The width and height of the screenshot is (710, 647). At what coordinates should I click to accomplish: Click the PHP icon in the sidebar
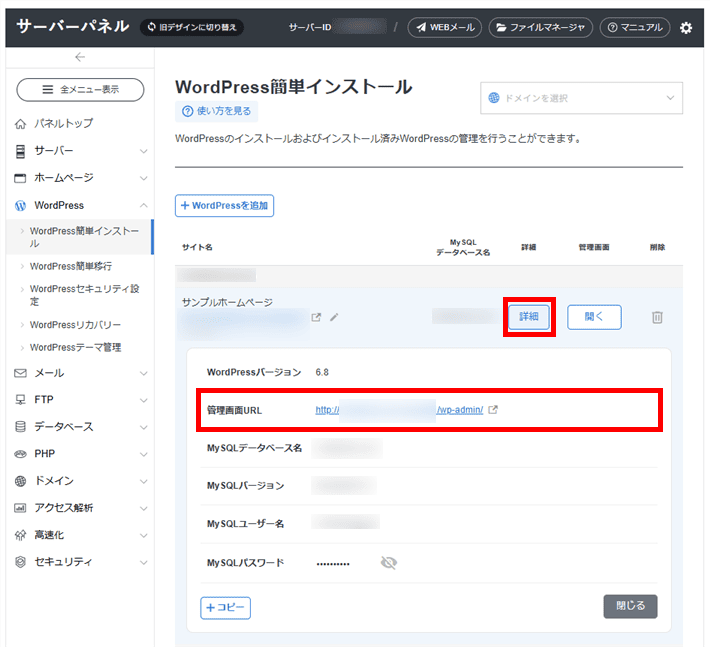click(20, 454)
